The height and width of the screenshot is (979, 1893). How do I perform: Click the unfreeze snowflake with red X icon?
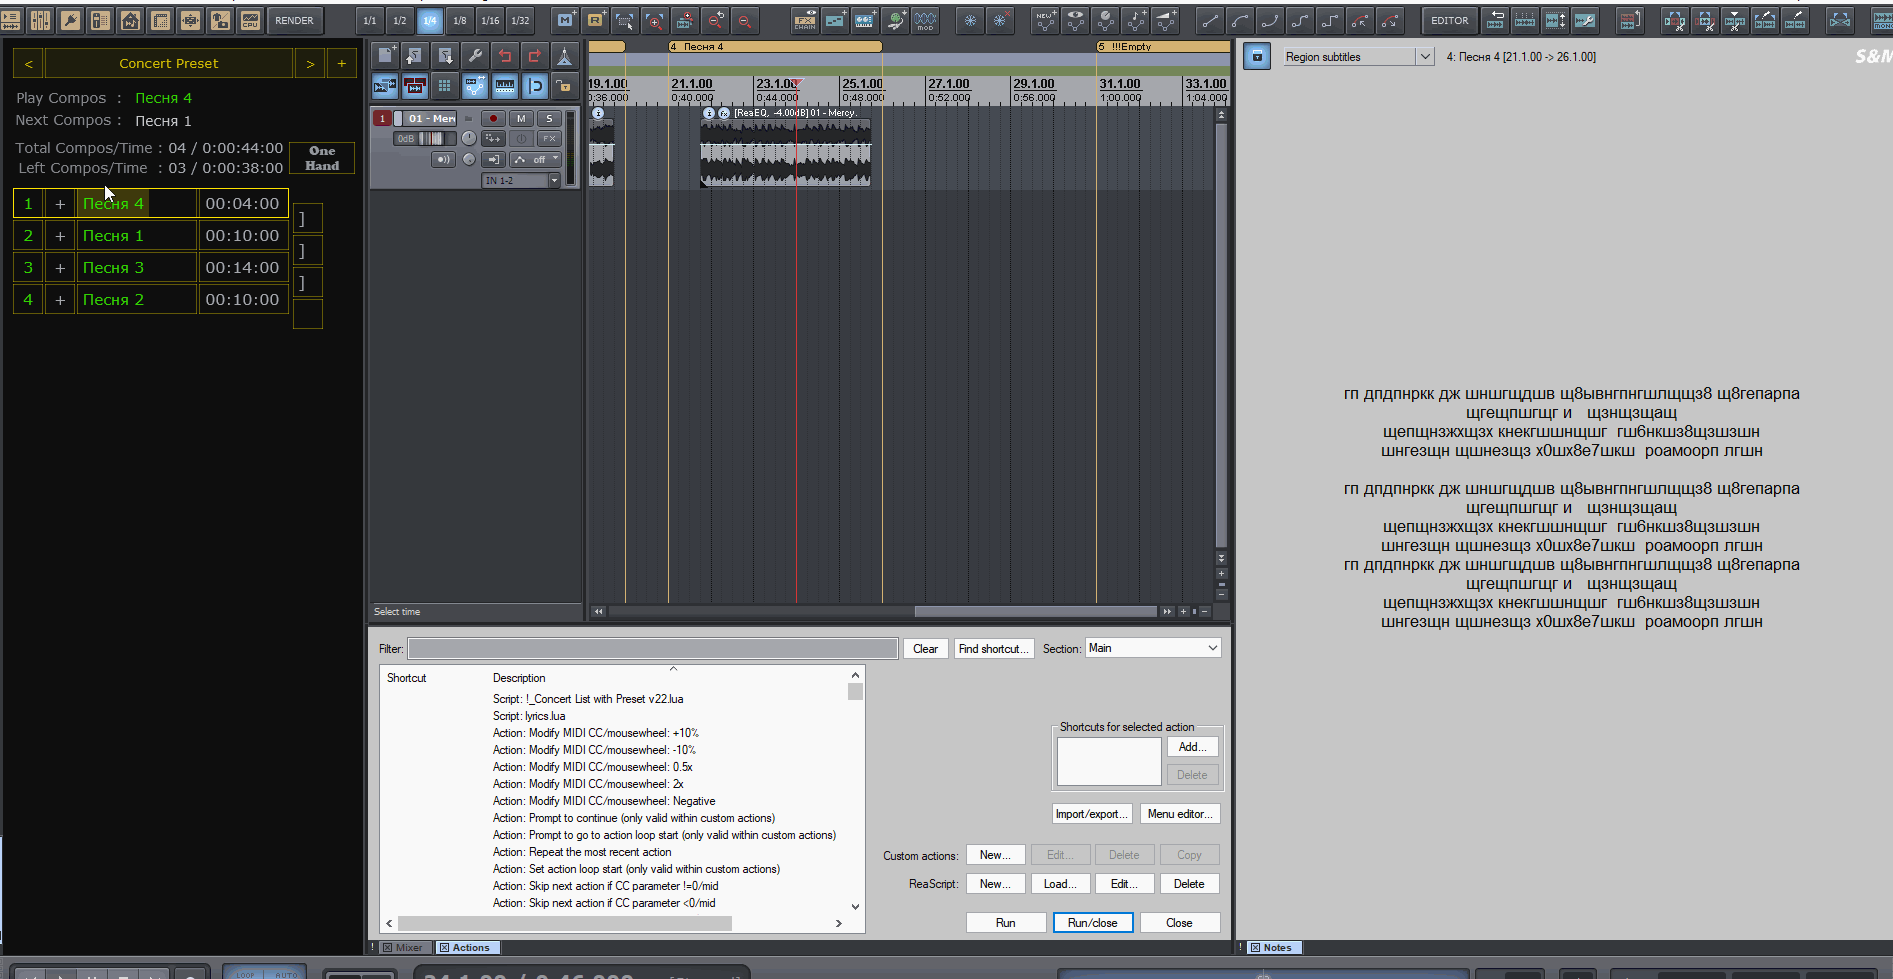coord(1000,20)
